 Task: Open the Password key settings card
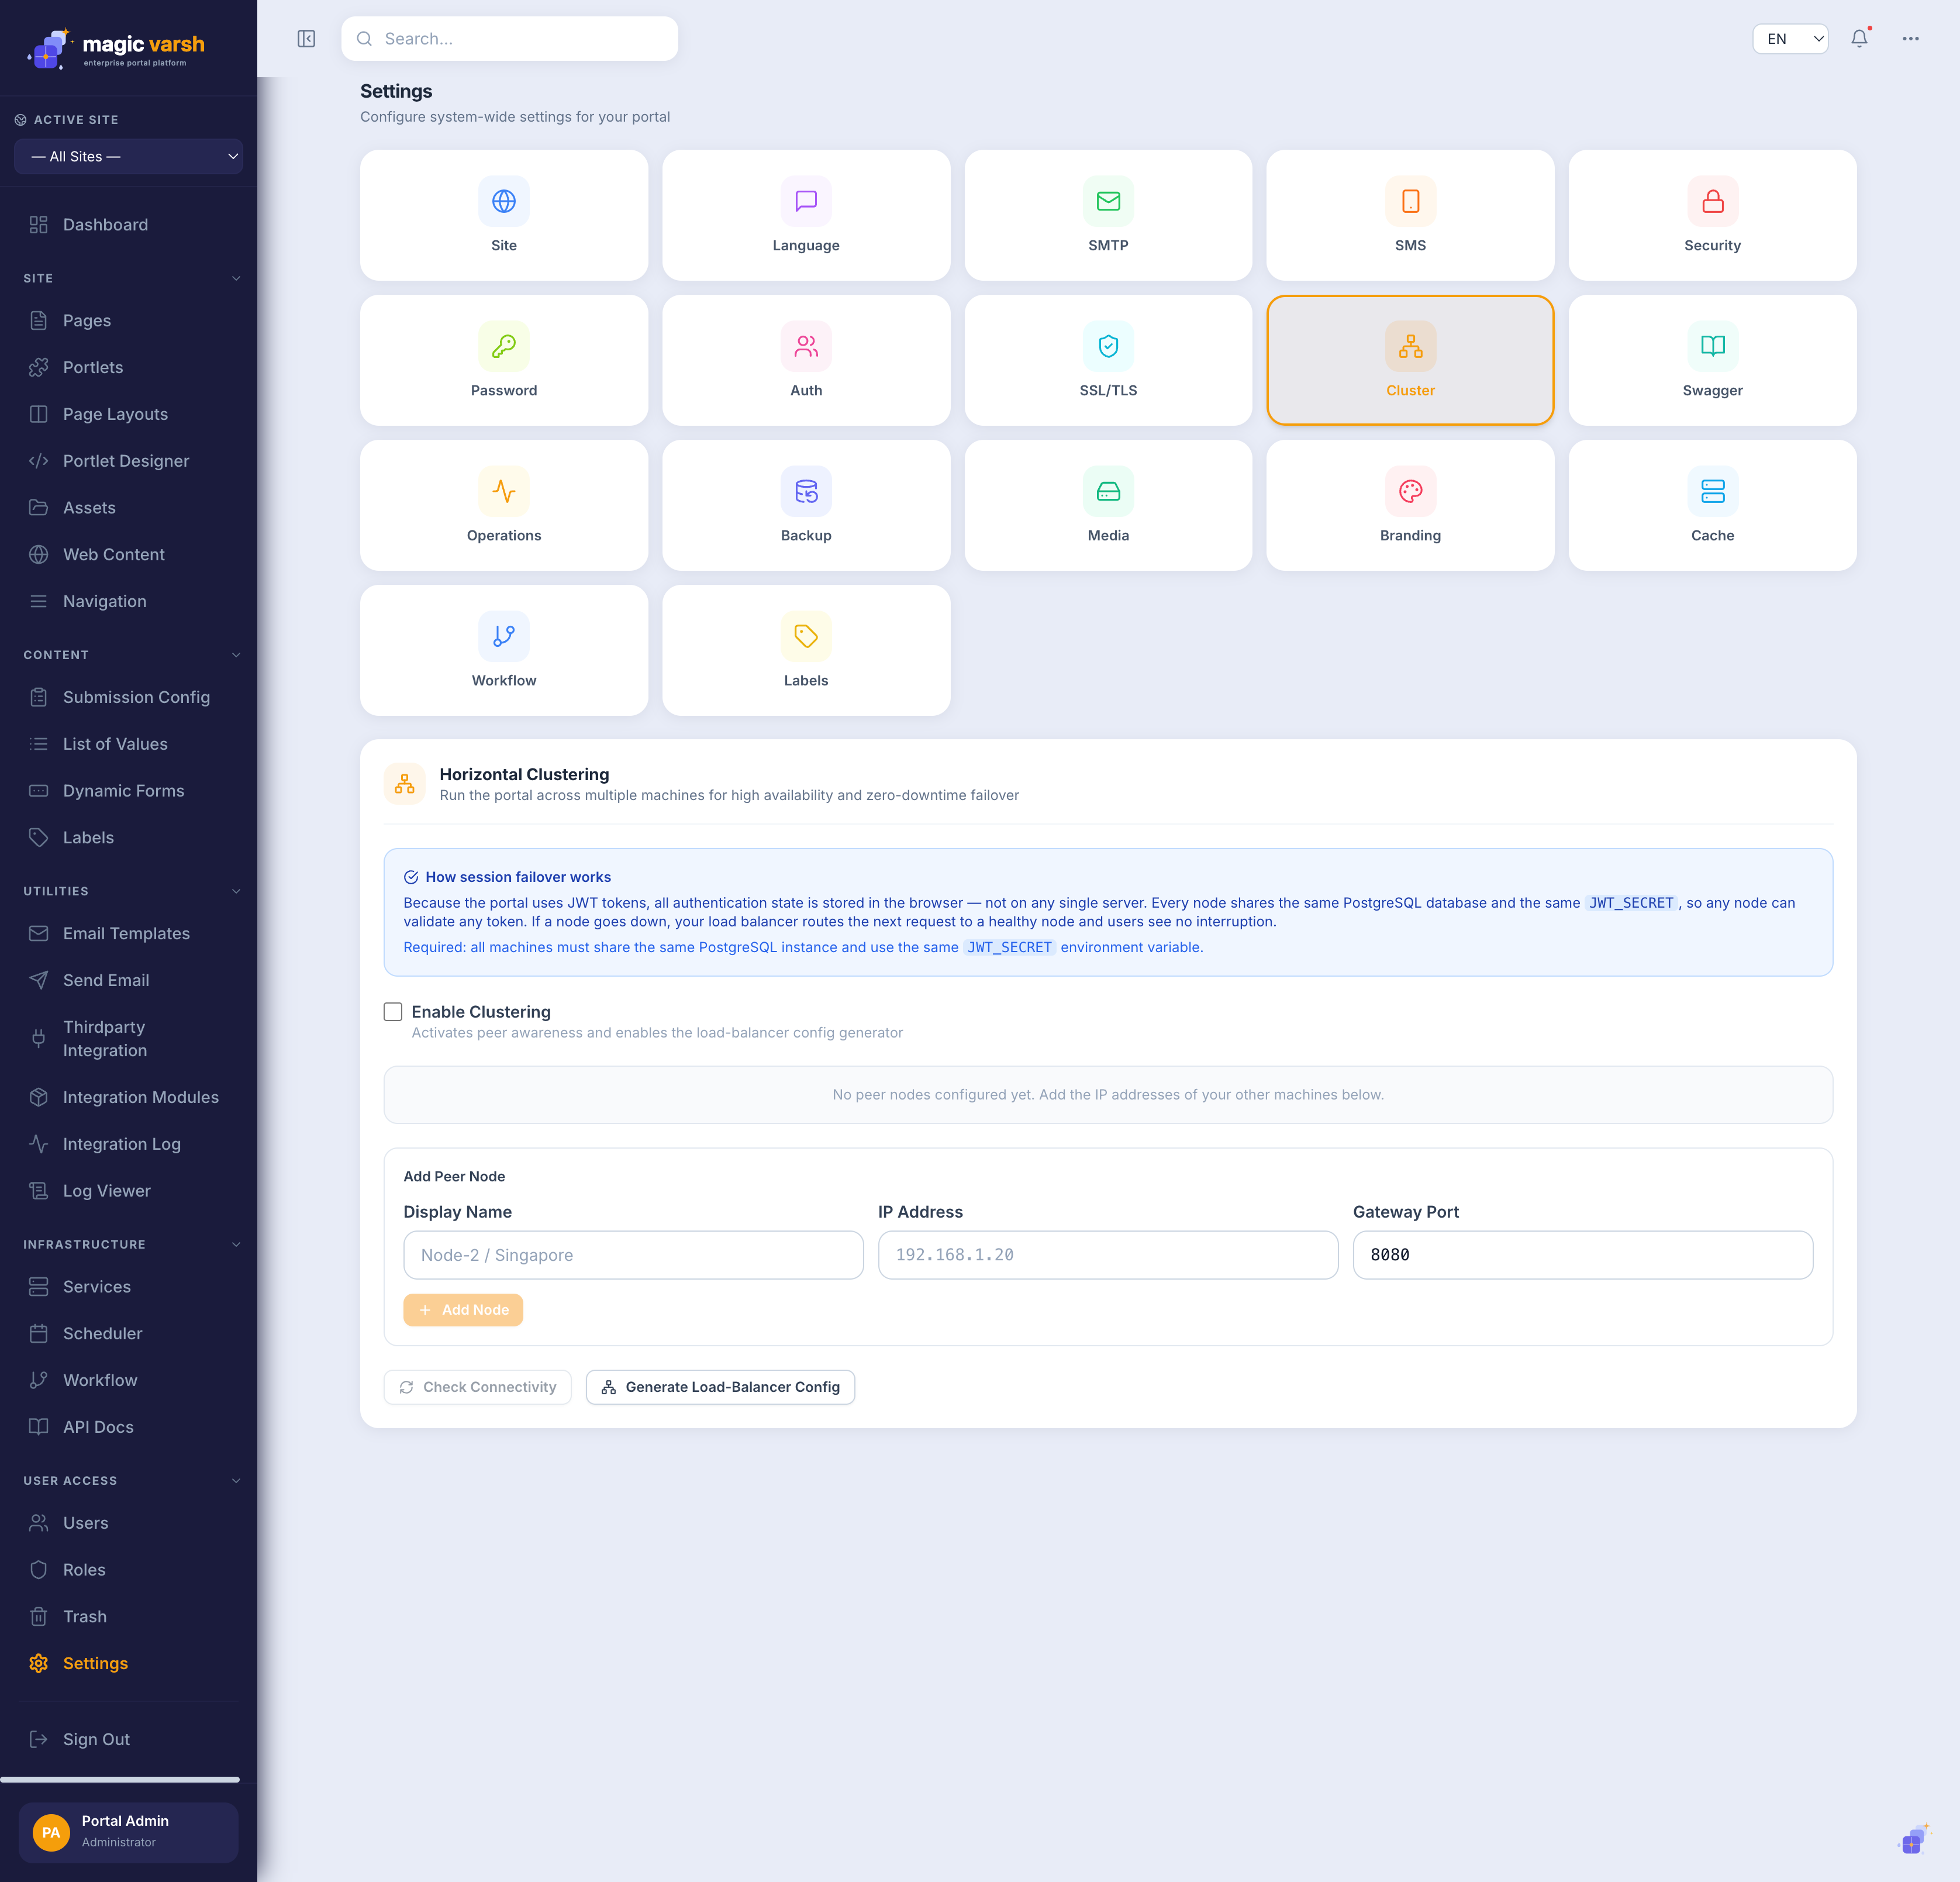pos(504,360)
